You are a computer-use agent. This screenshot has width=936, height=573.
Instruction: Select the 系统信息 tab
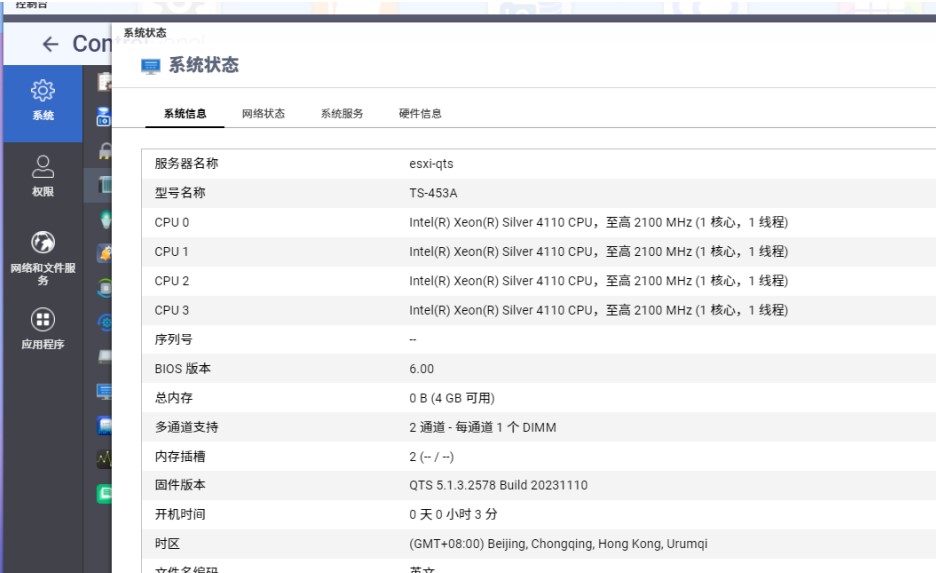(x=185, y=113)
